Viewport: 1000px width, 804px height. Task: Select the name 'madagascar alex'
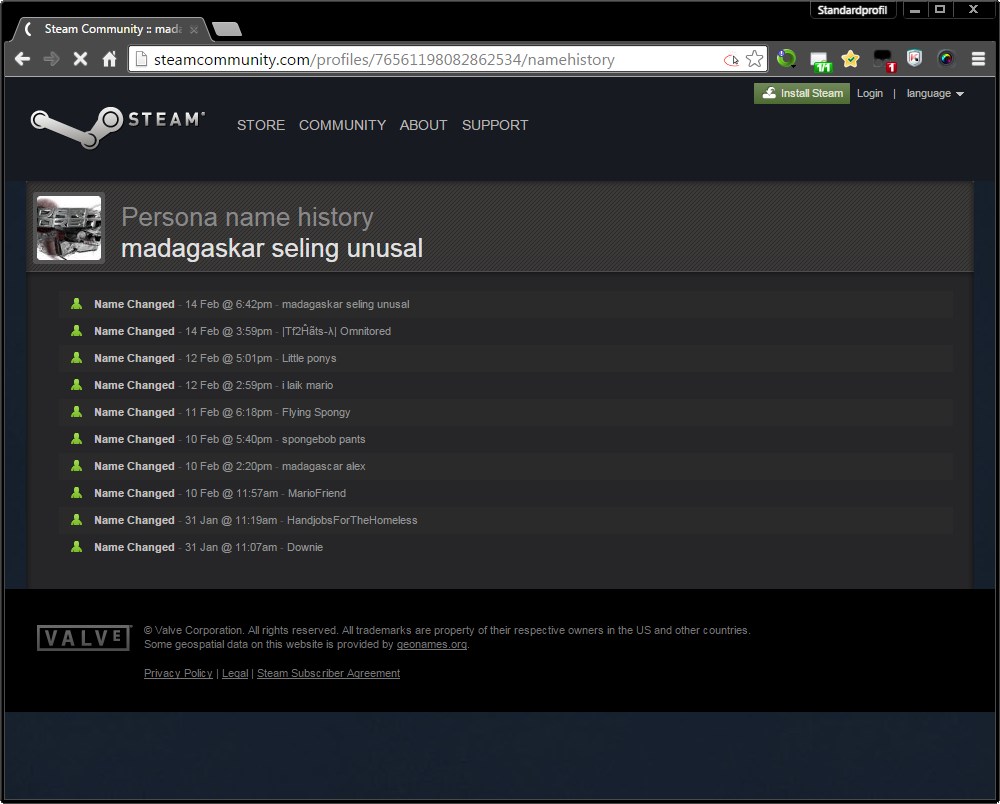(323, 466)
